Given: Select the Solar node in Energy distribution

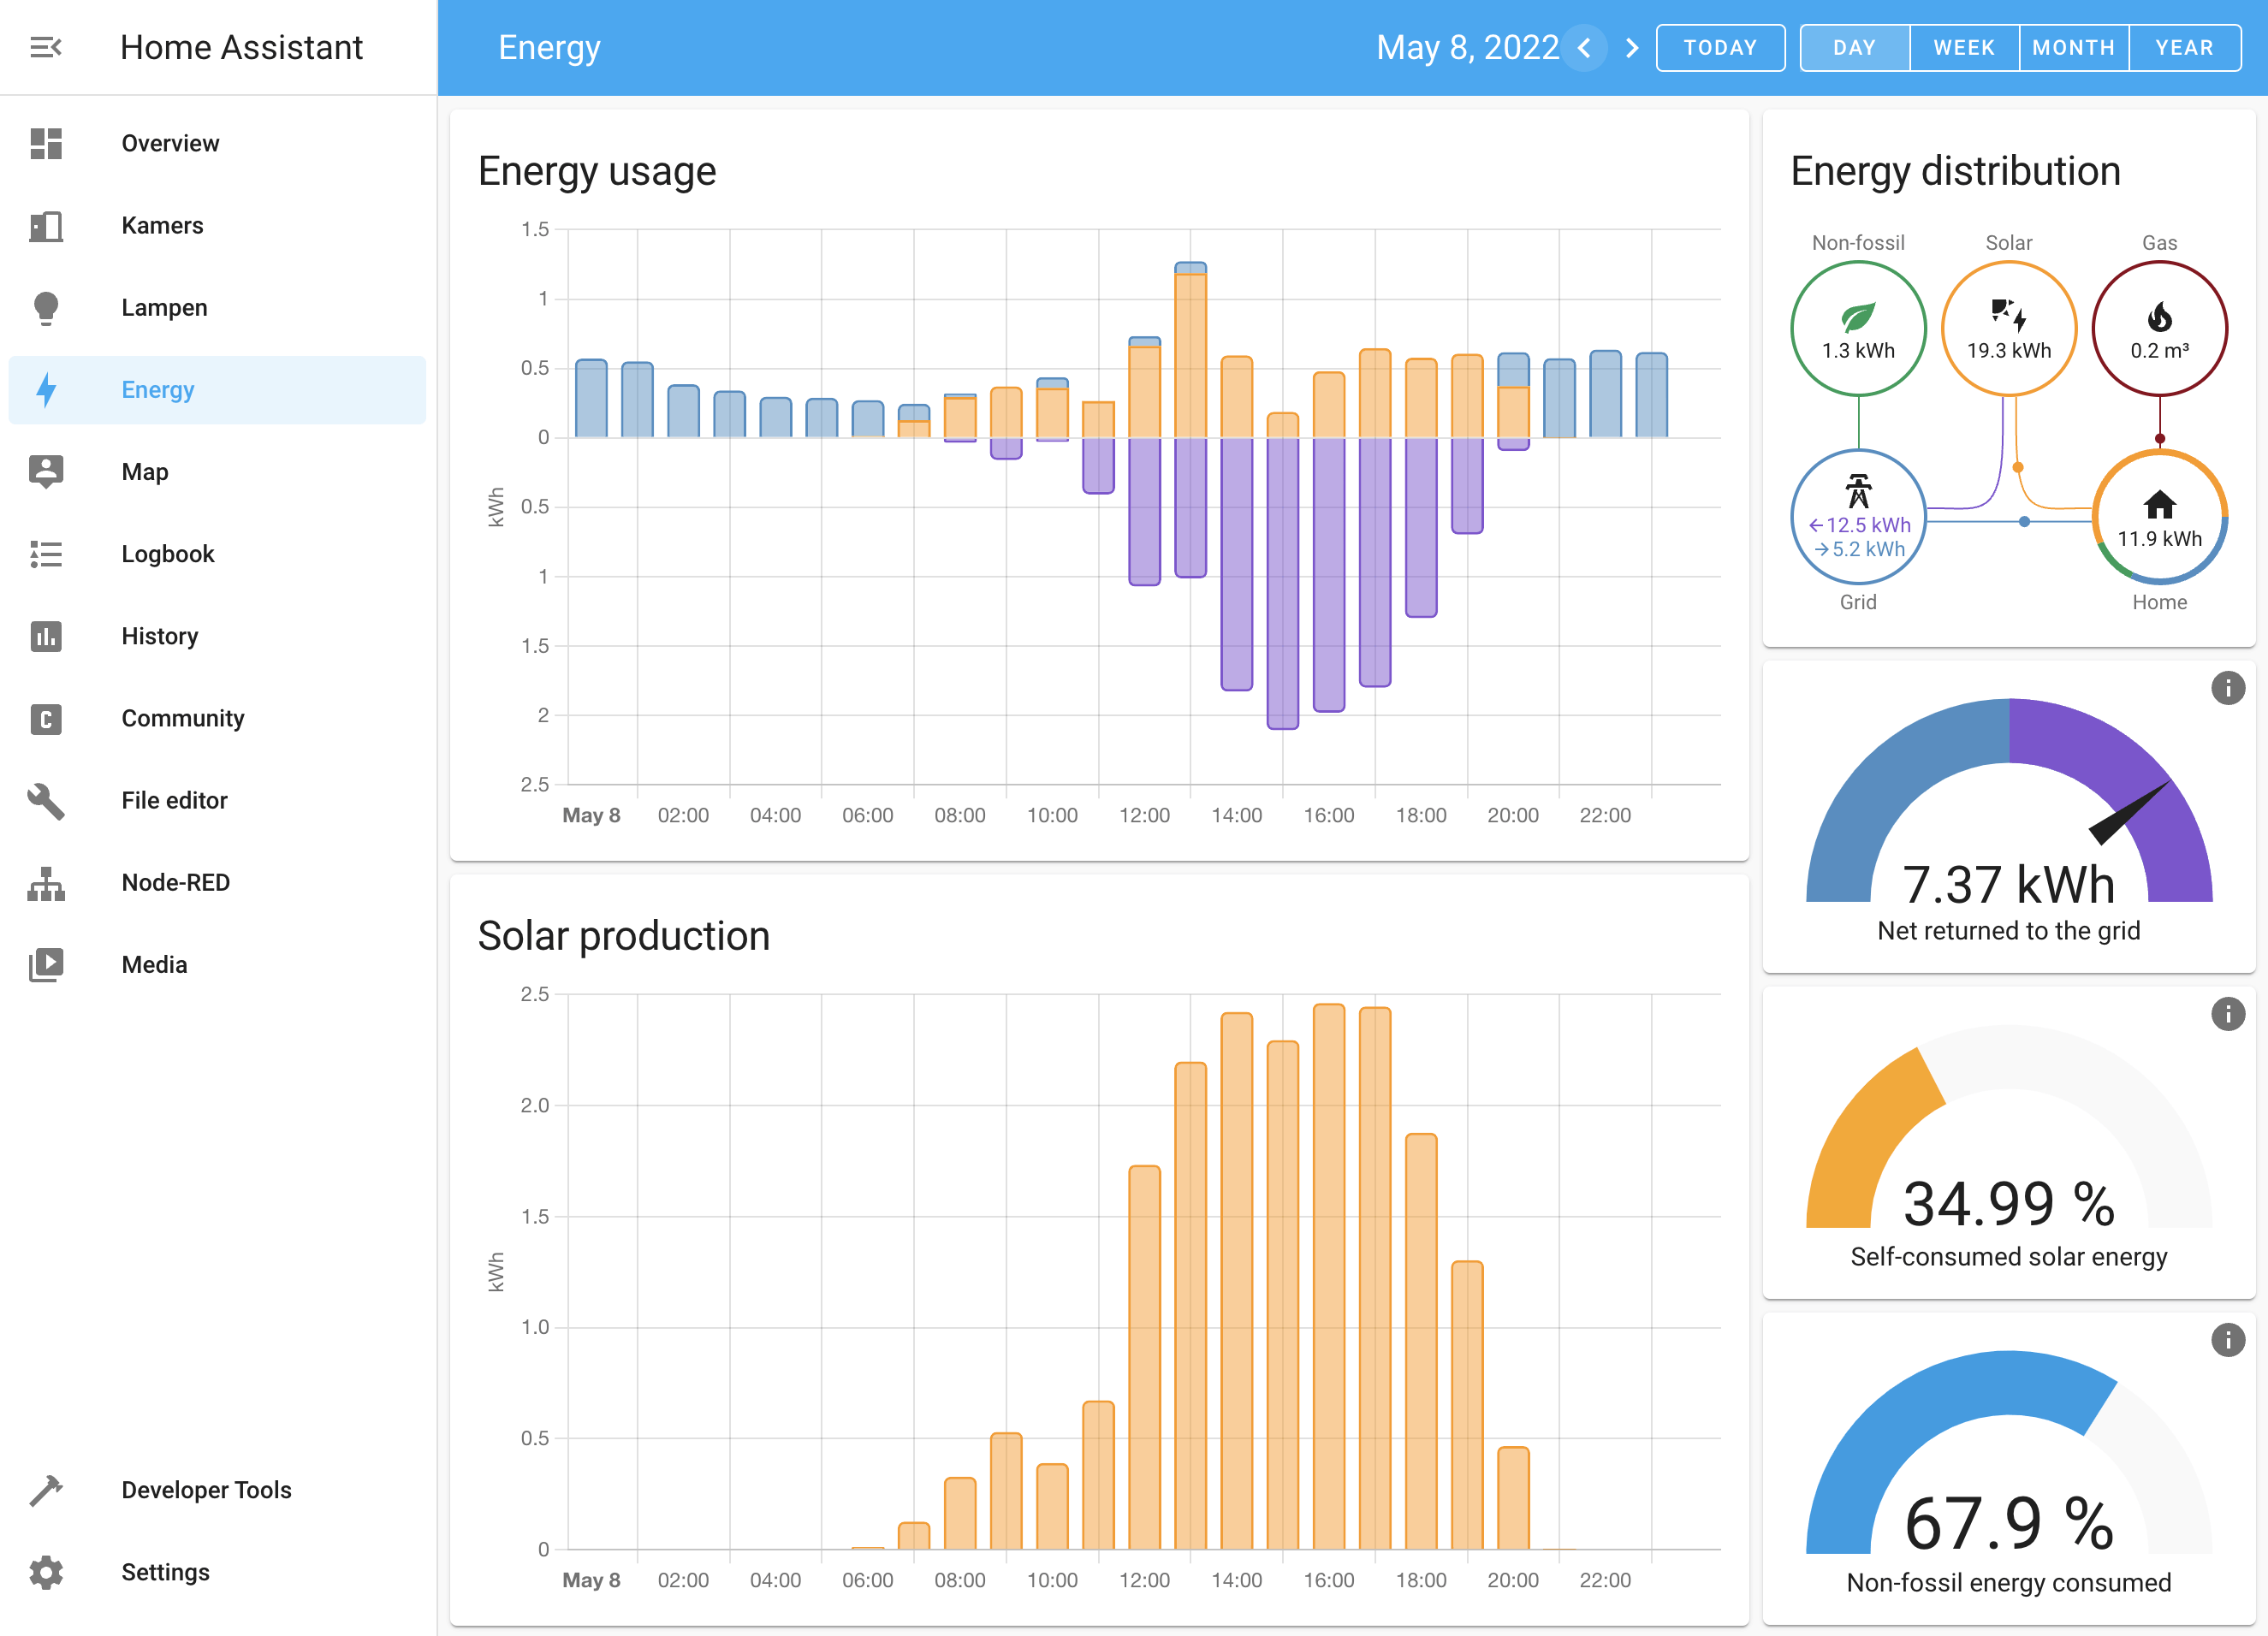Looking at the screenshot, I should point(2009,327).
